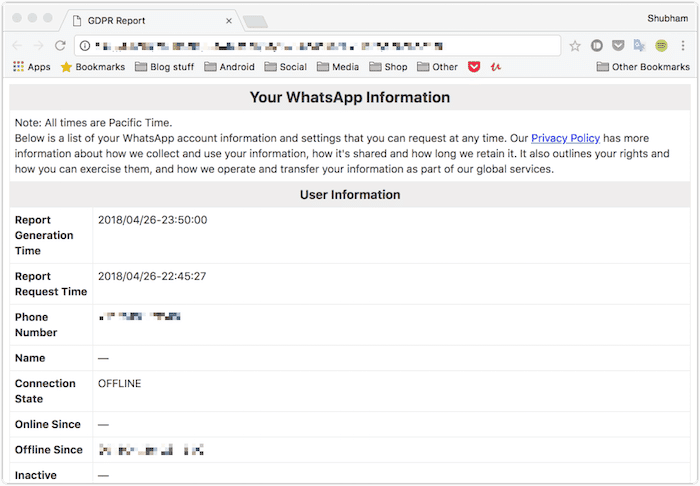This screenshot has height=486, width=700.
Task: Click the site info icon in address bar
Action: coord(85,46)
